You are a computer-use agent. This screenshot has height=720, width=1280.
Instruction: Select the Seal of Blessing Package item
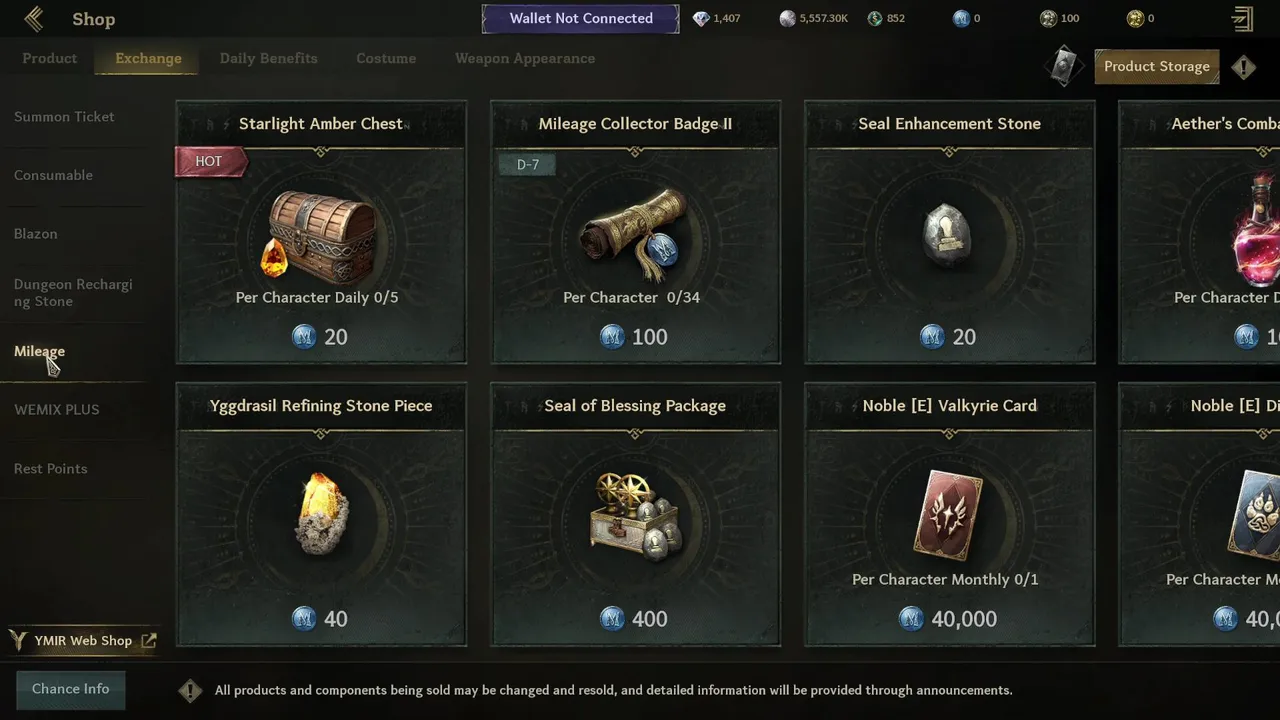pyautogui.click(x=635, y=514)
